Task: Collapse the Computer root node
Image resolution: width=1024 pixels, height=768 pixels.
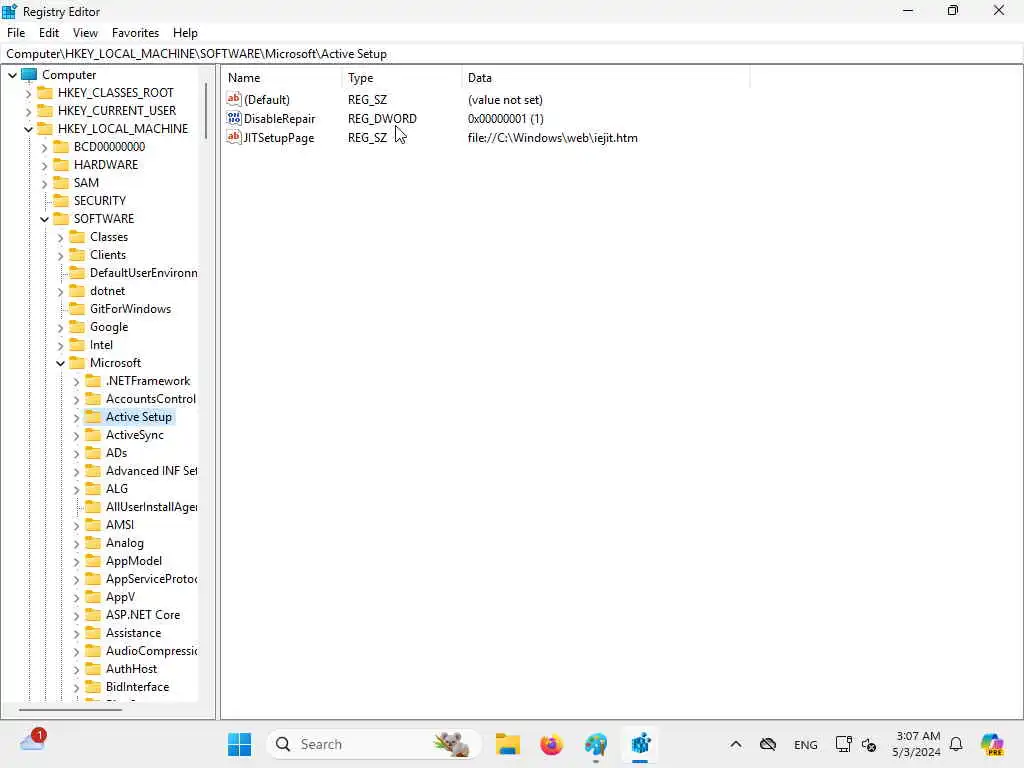Action: (12, 75)
